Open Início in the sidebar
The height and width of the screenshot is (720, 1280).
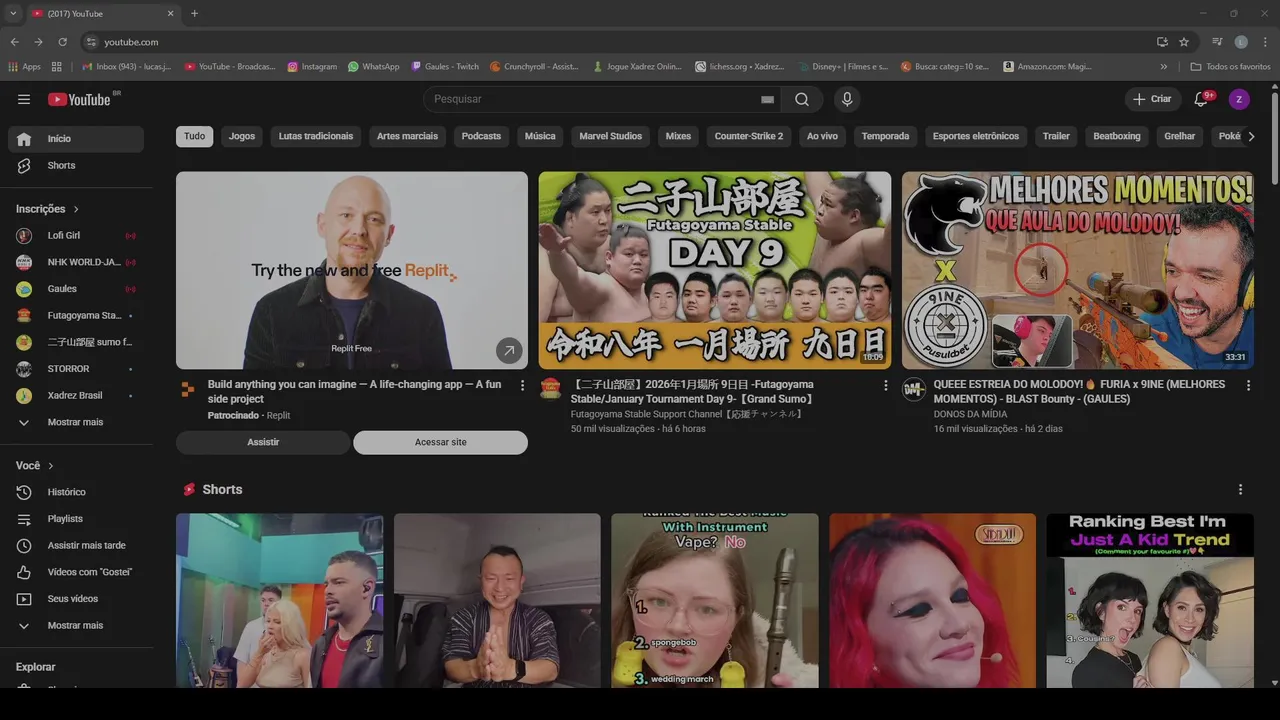tap(76, 139)
